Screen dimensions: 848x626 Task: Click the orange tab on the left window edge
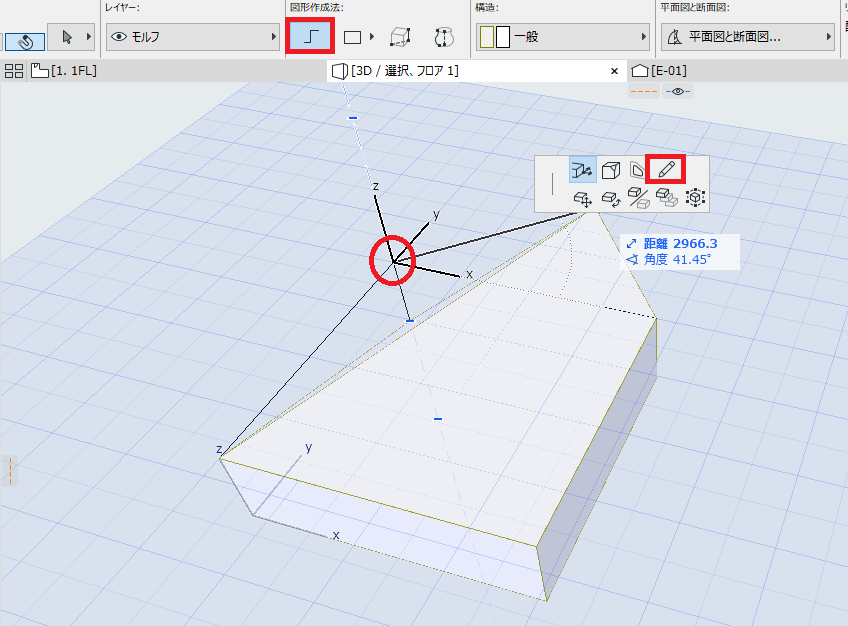pos(9,470)
